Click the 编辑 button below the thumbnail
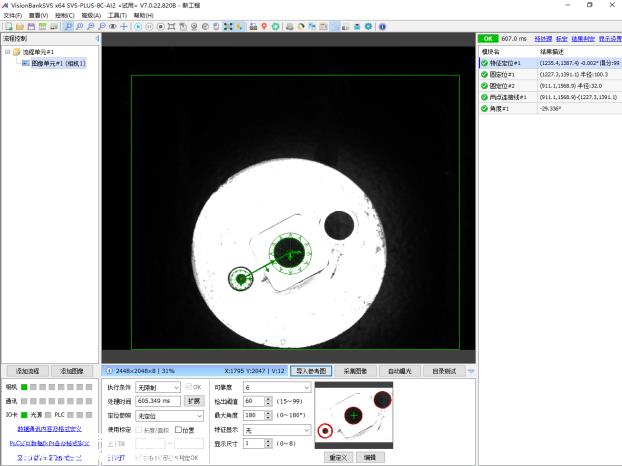The width and height of the screenshot is (622, 466). coord(370,458)
